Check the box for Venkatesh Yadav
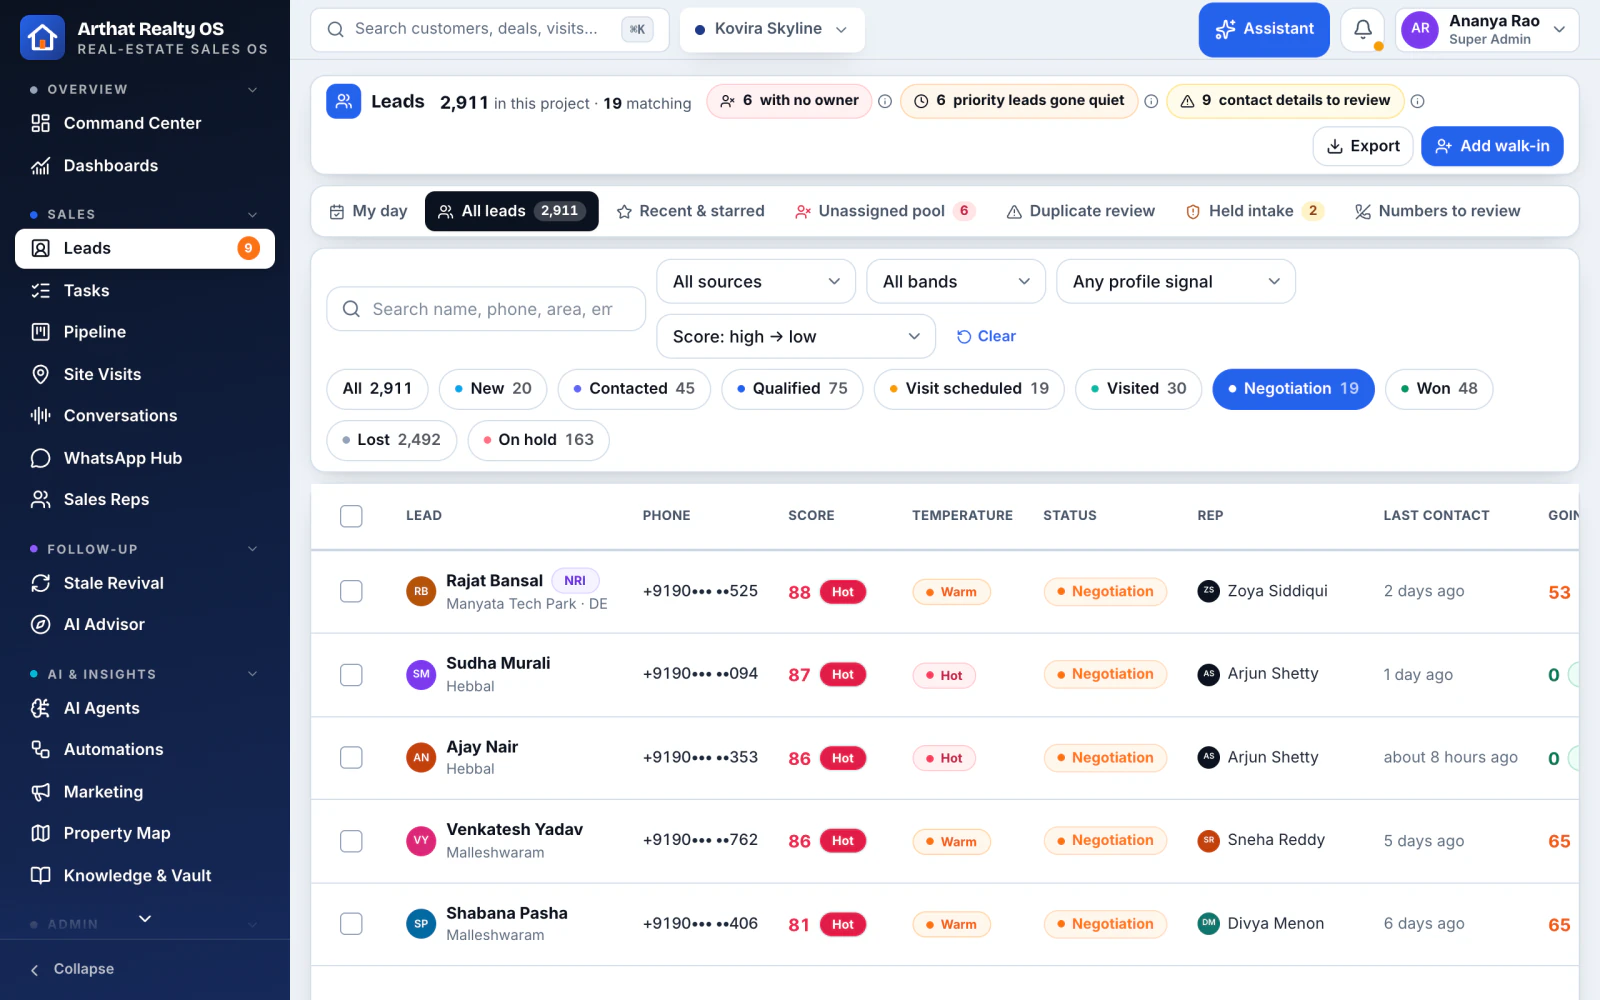 tap(351, 841)
